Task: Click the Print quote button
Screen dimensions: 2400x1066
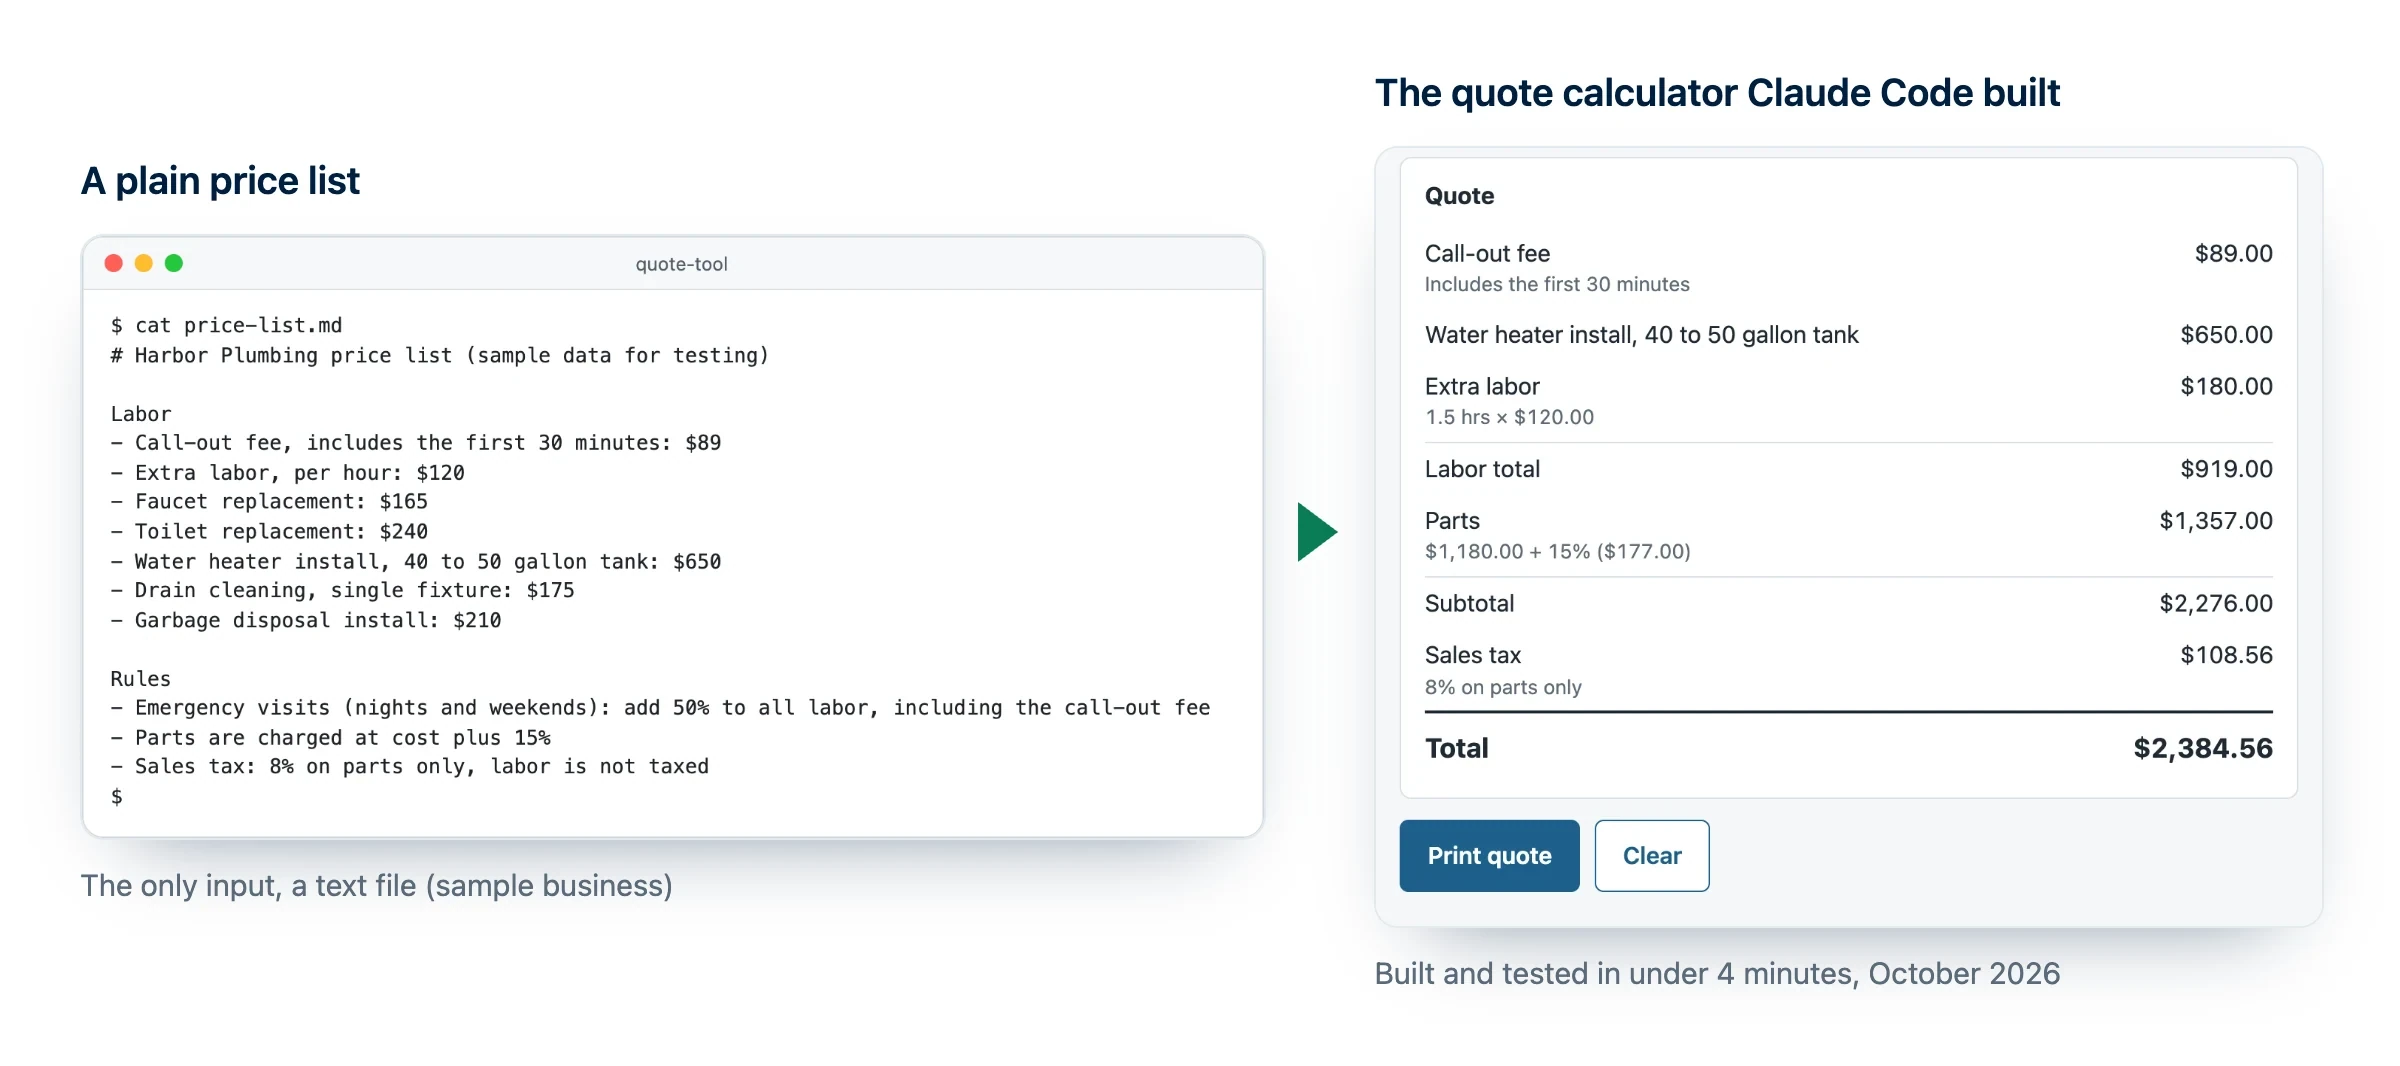Action: click(1489, 856)
